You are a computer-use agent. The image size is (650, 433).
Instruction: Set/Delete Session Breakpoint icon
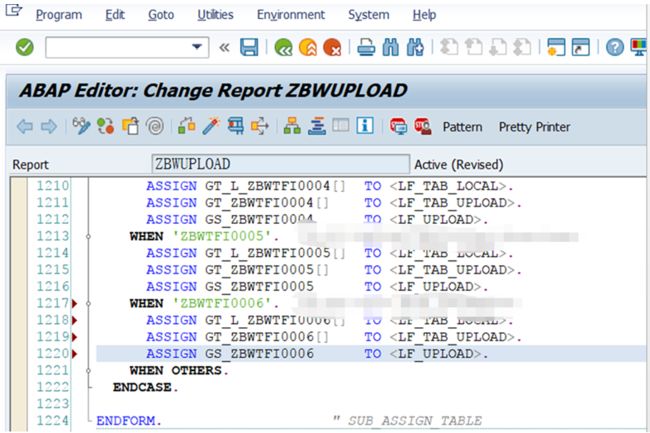pos(398,126)
